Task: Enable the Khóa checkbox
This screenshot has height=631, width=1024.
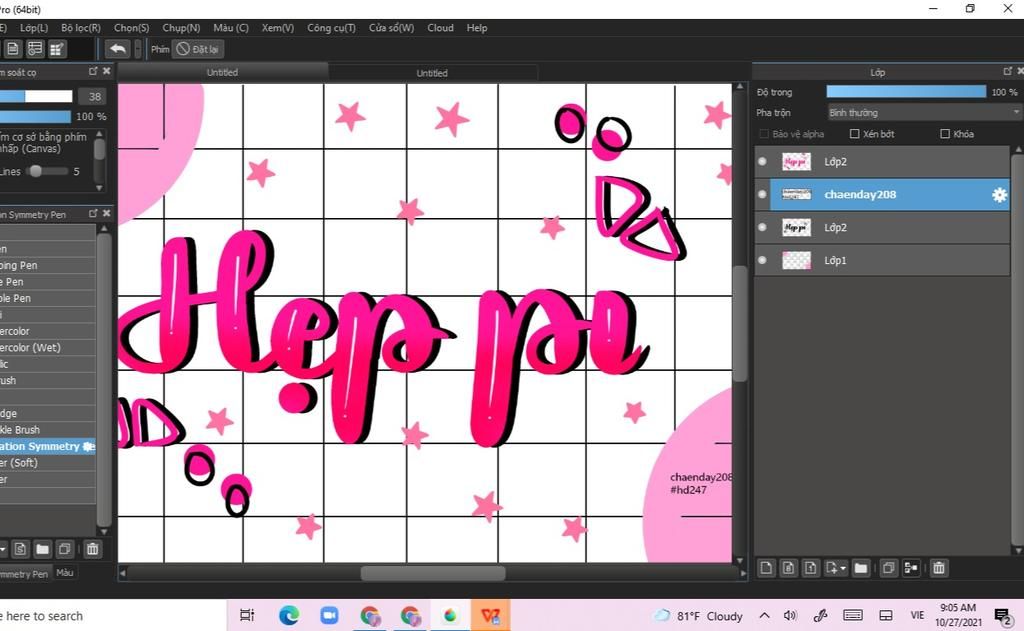Action: [x=944, y=134]
